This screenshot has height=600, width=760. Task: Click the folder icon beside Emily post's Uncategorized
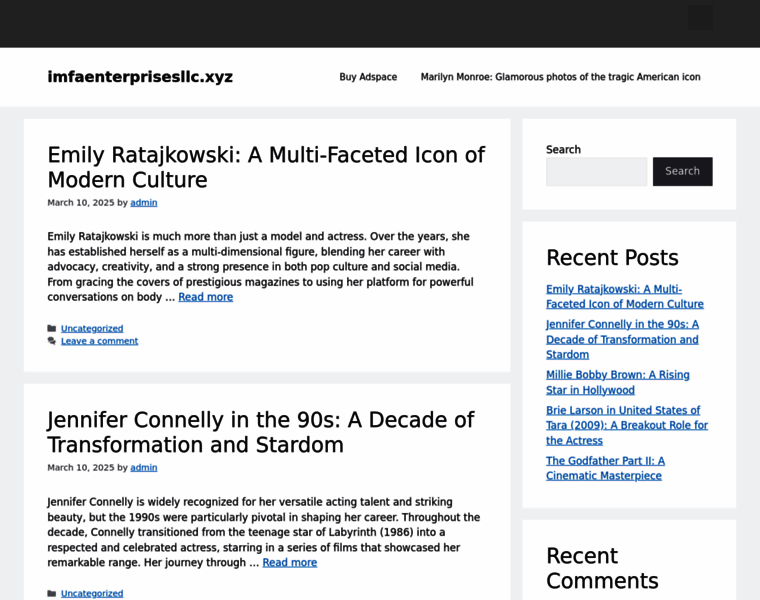[x=52, y=329]
